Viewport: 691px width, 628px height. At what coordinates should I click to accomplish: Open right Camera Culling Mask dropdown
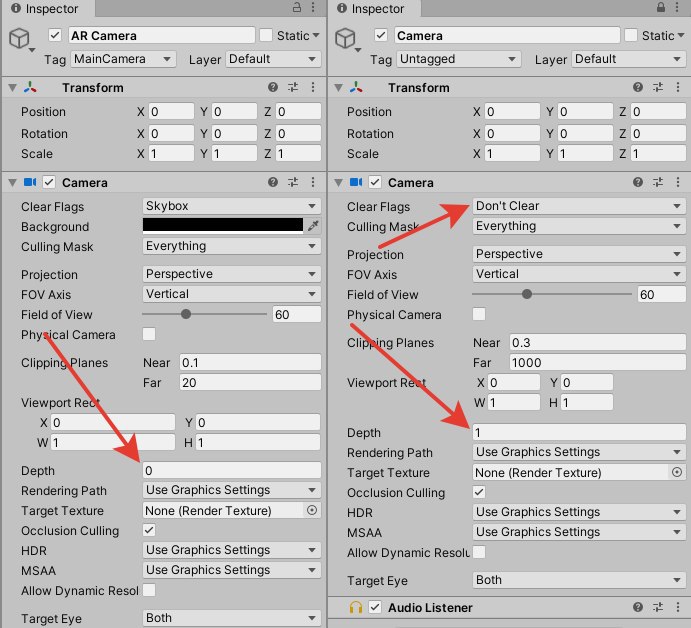point(579,226)
